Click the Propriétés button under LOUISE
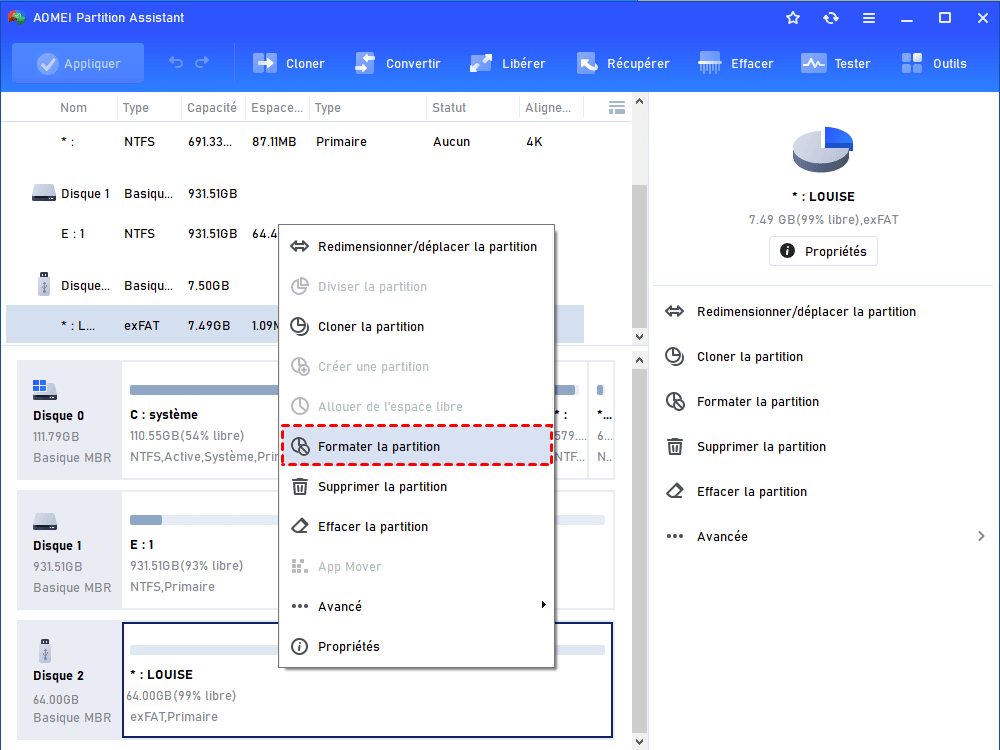Screen dimensions: 1000x750 (823, 251)
